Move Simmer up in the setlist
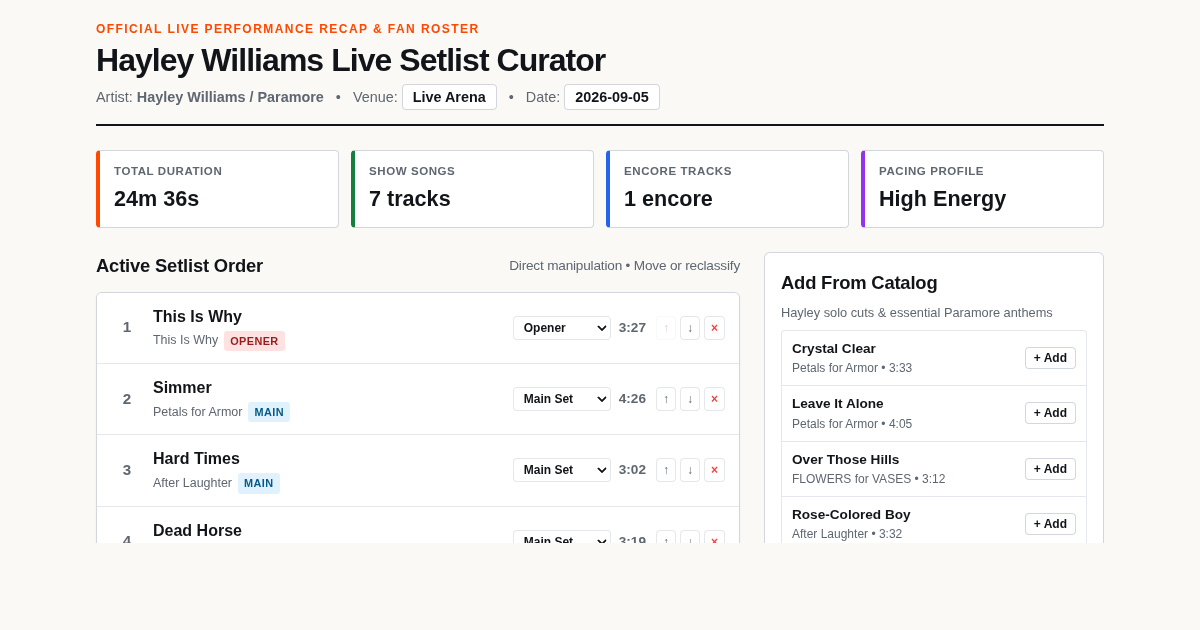This screenshot has height=630, width=1200. tap(666, 399)
